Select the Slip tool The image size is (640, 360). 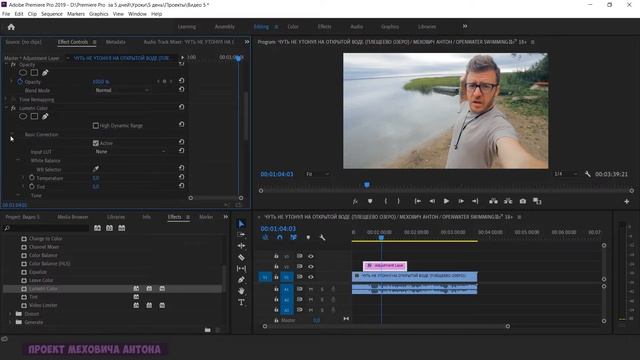pyautogui.click(x=241, y=269)
